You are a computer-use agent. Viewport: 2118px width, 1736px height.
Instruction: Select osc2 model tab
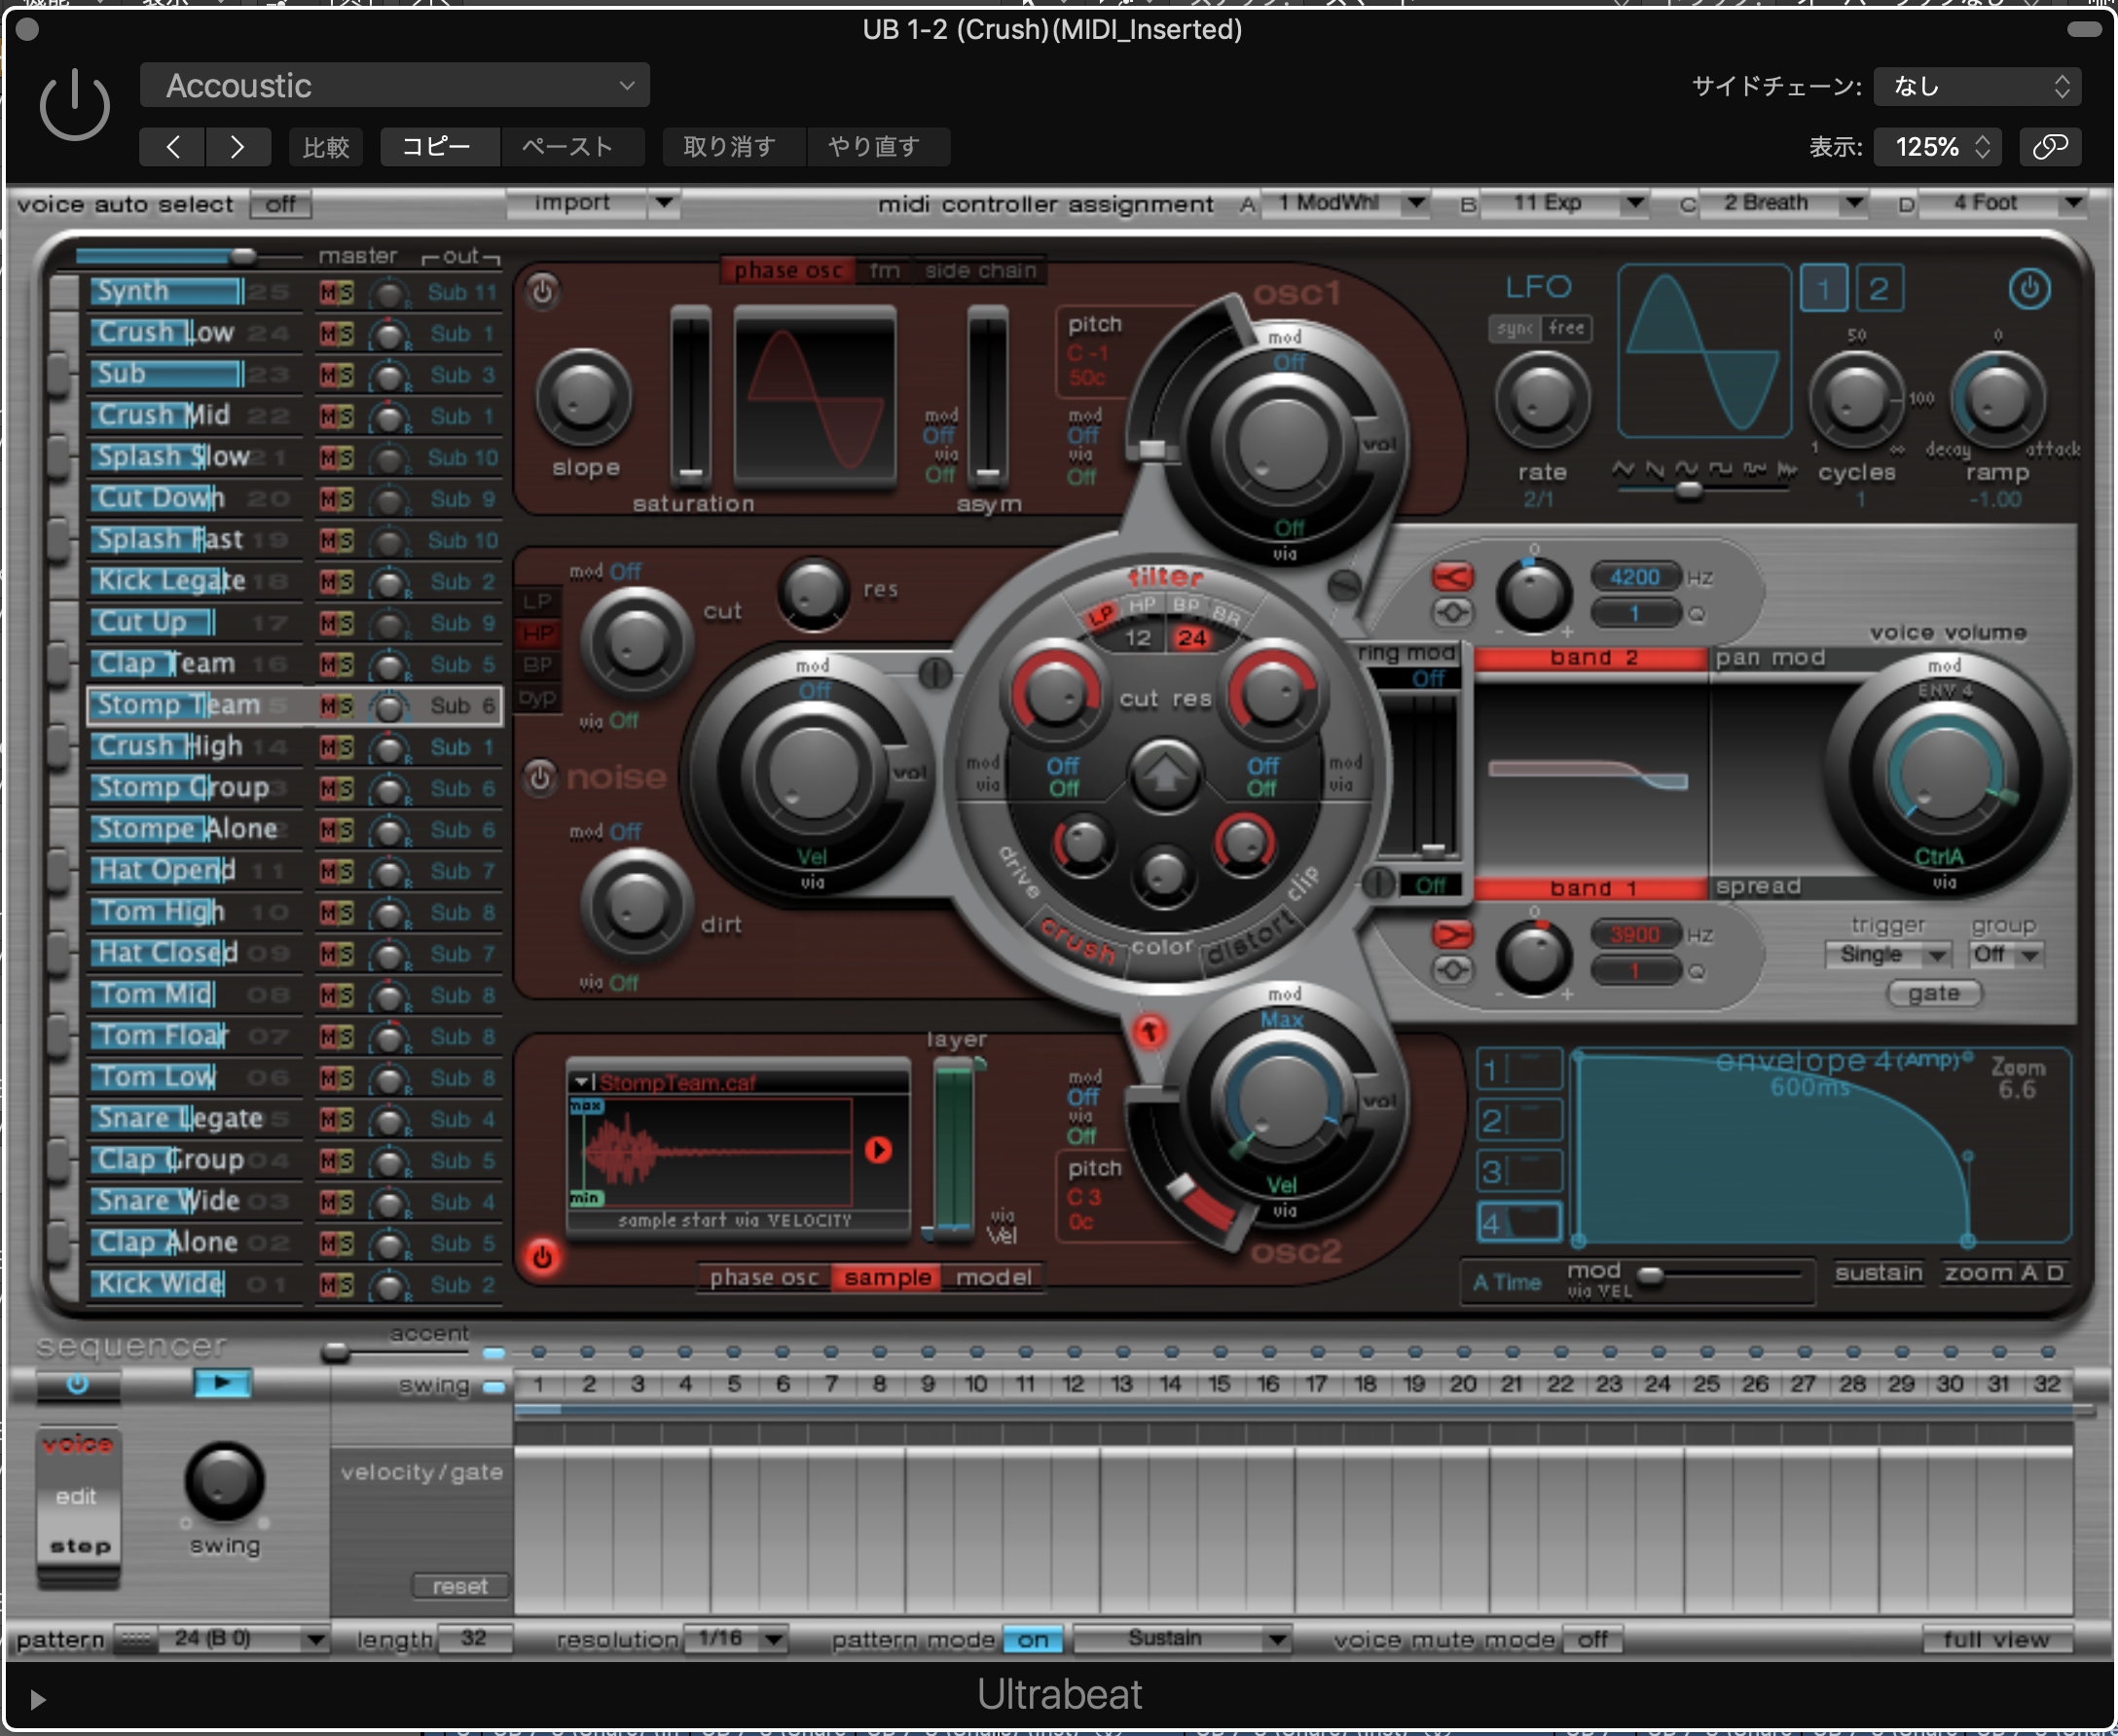click(993, 1277)
